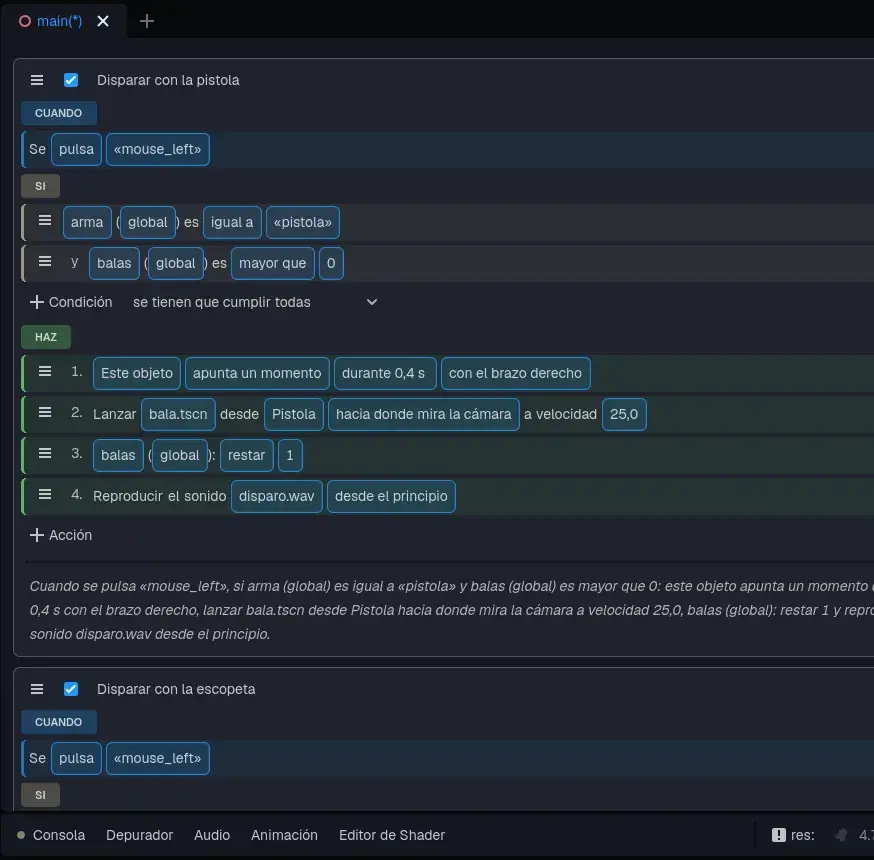Add a new Acción to the pistola block
Image resolution: width=874 pixels, height=860 pixels.
61,535
